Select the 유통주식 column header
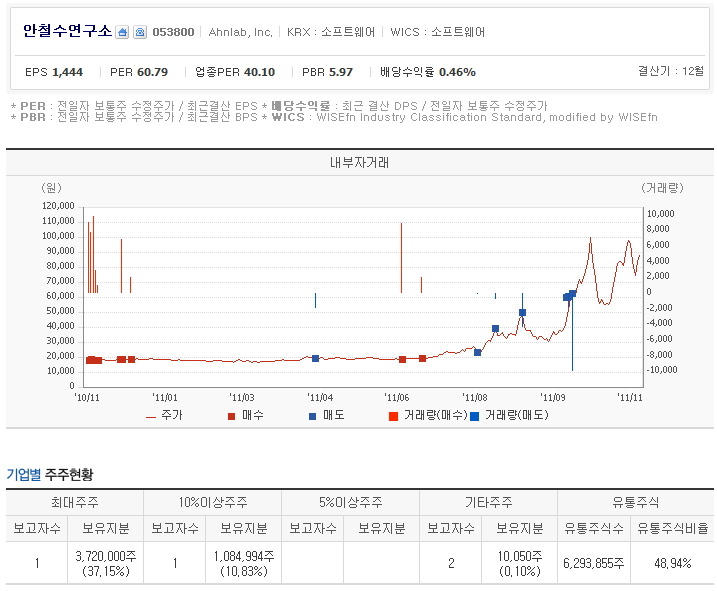 coord(635,502)
